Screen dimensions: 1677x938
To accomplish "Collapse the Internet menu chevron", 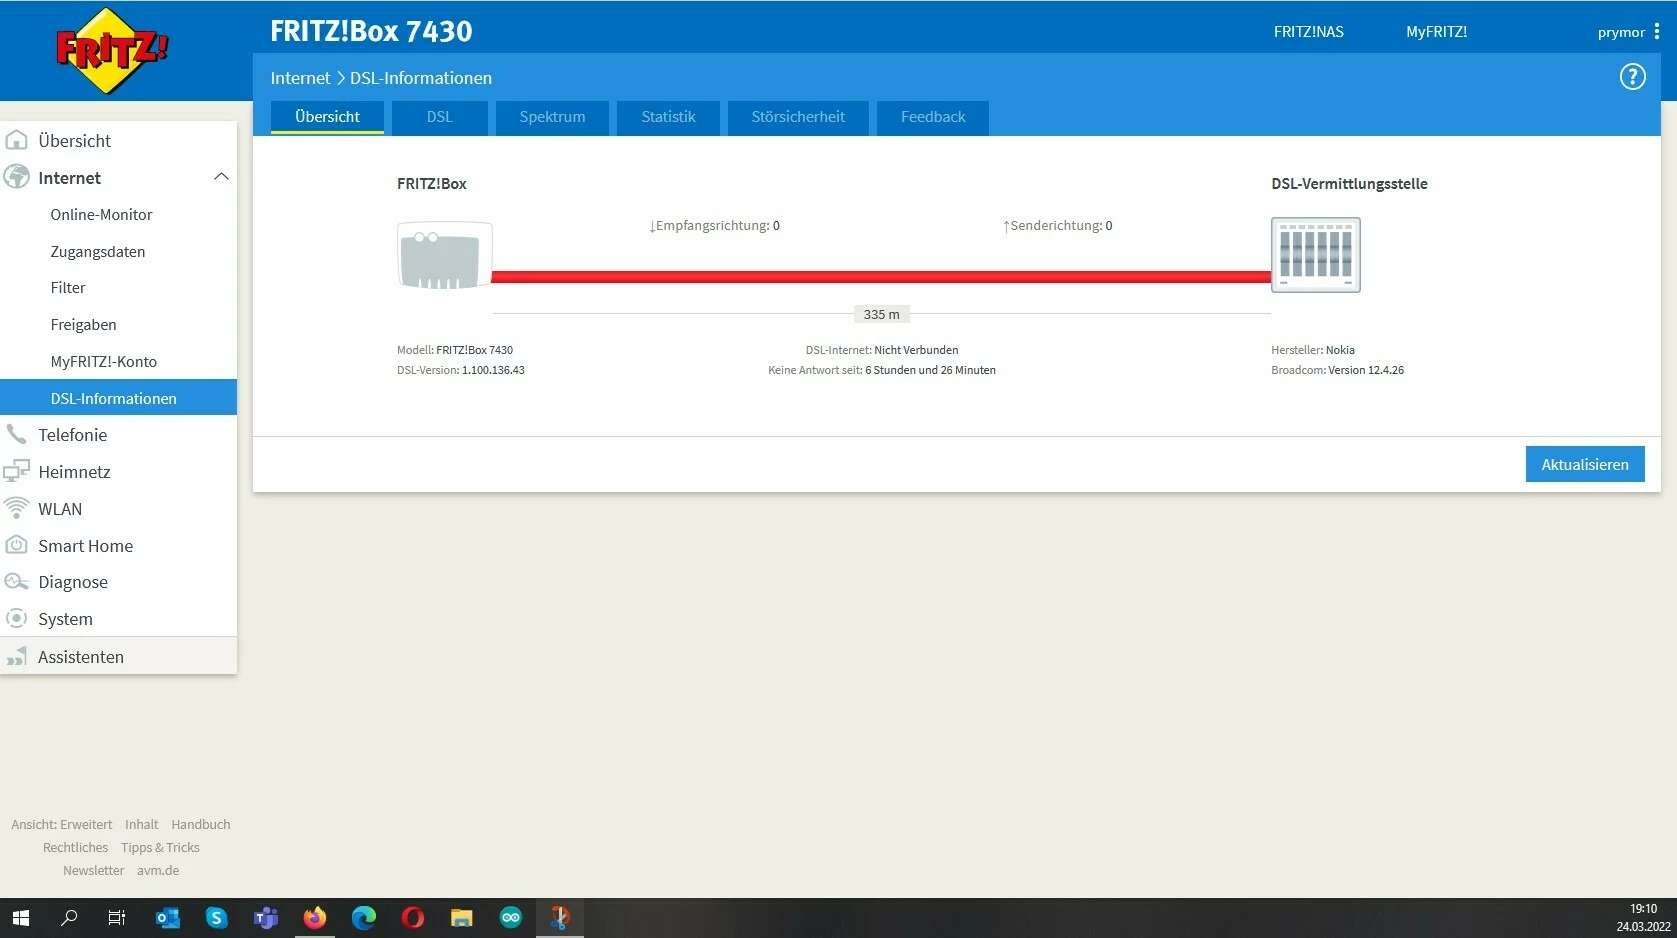I will [221, 177].
